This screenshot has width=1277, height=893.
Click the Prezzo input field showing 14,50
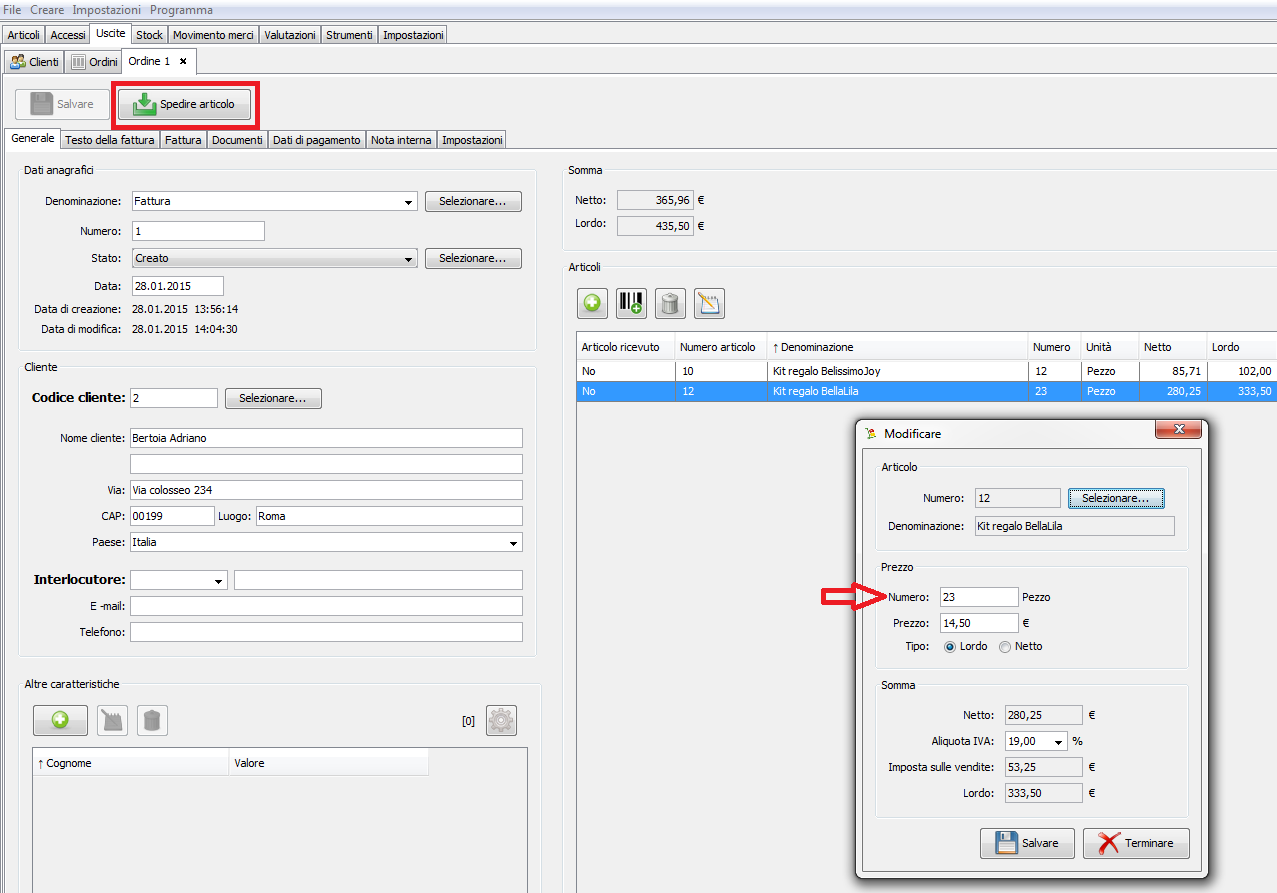pyautogui.click(x=978, y=623)
